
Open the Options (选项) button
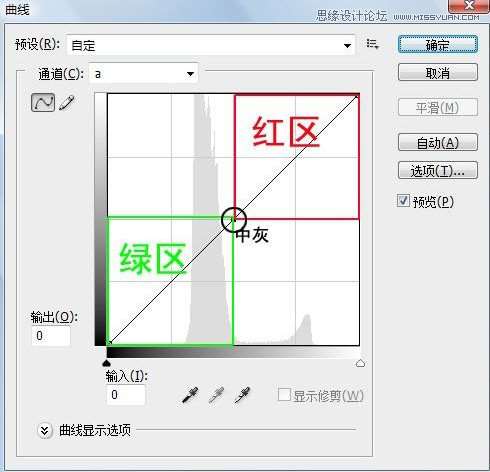(x=438, y=171)
